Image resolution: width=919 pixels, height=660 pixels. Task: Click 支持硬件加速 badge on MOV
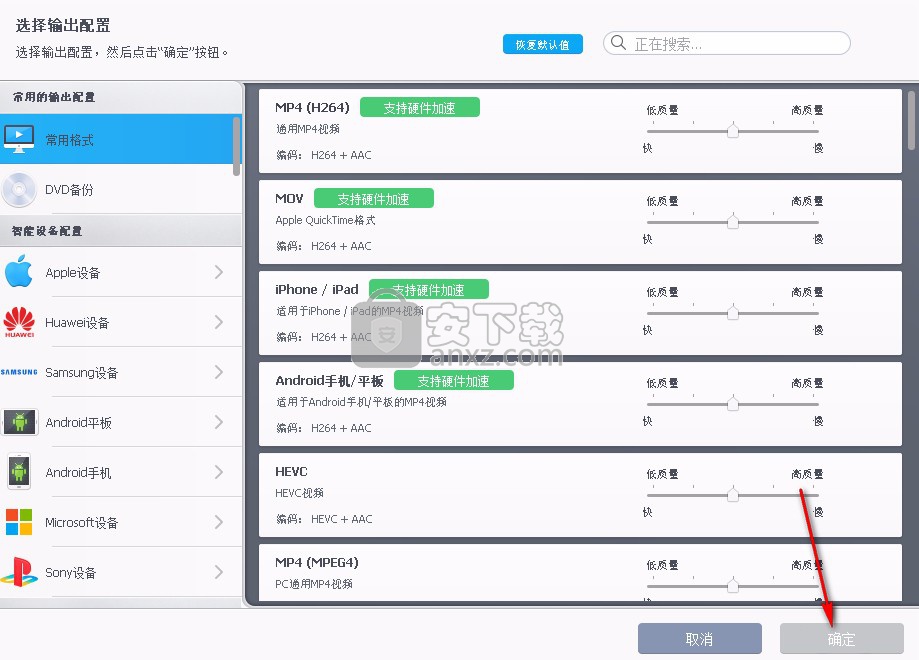[374, 198]
